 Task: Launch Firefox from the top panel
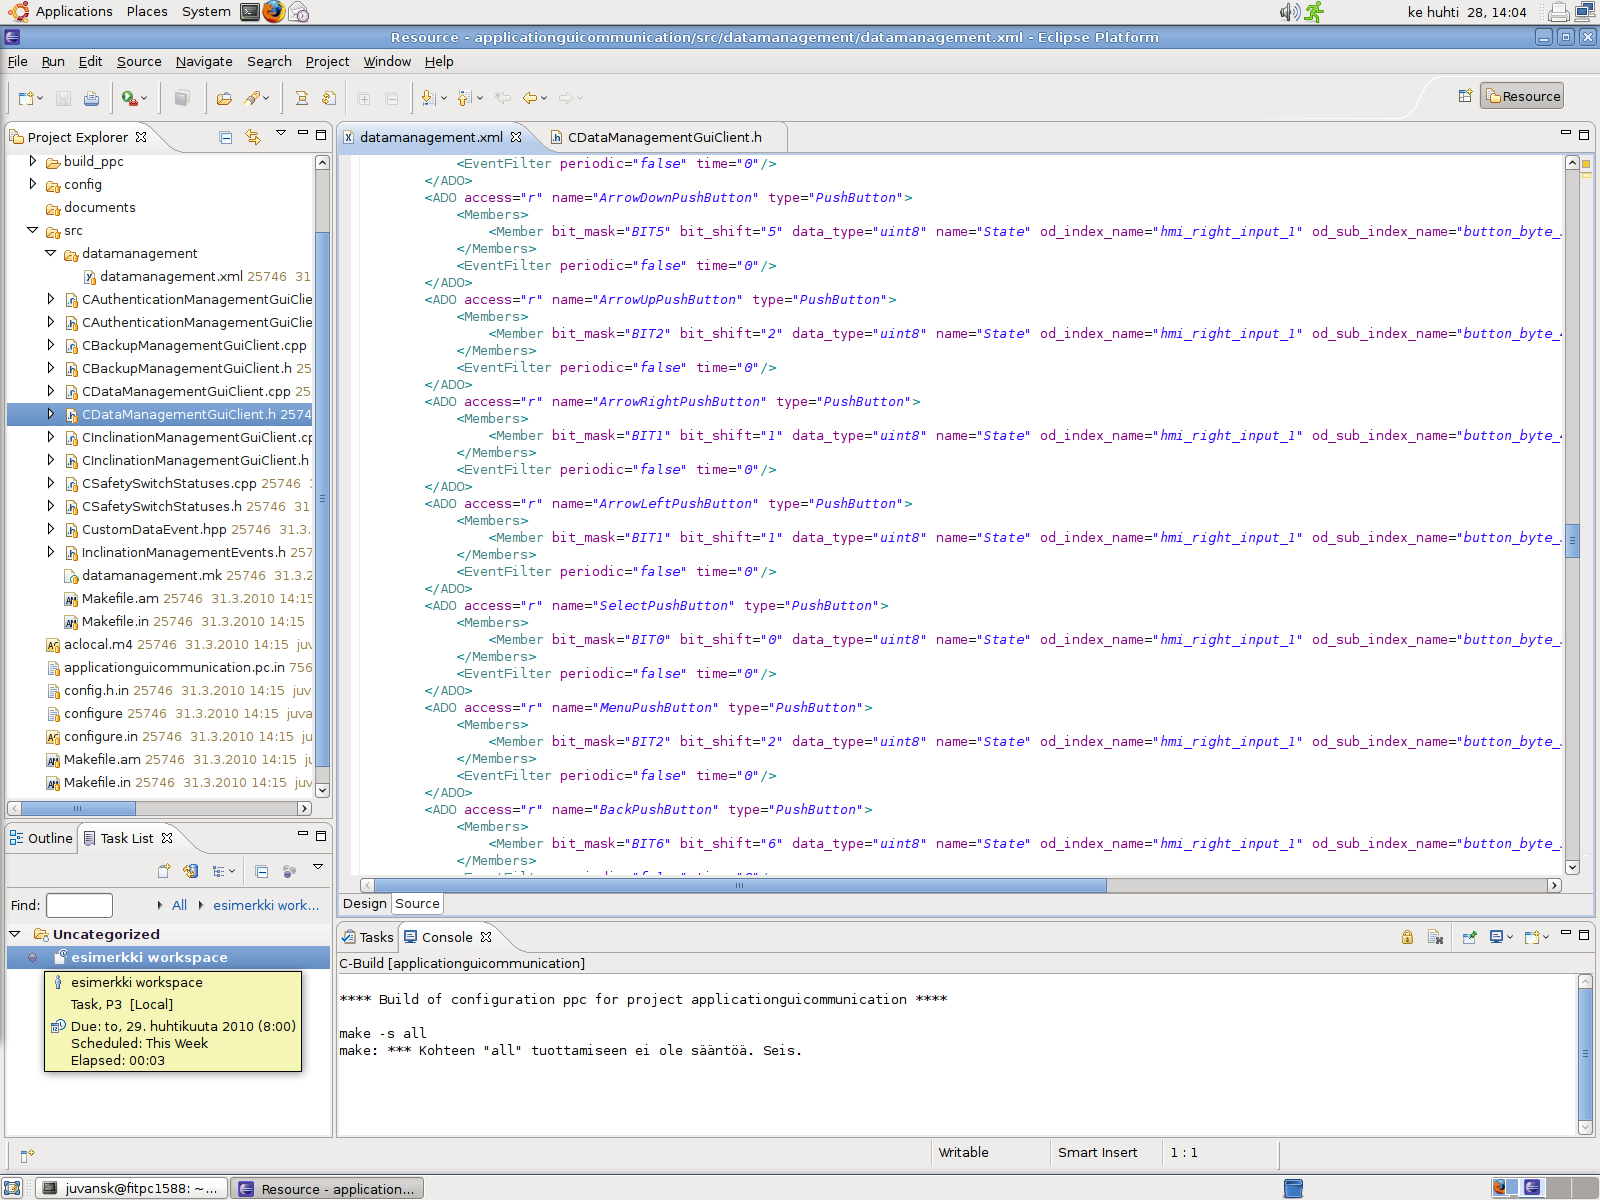[x=273, y=12]
